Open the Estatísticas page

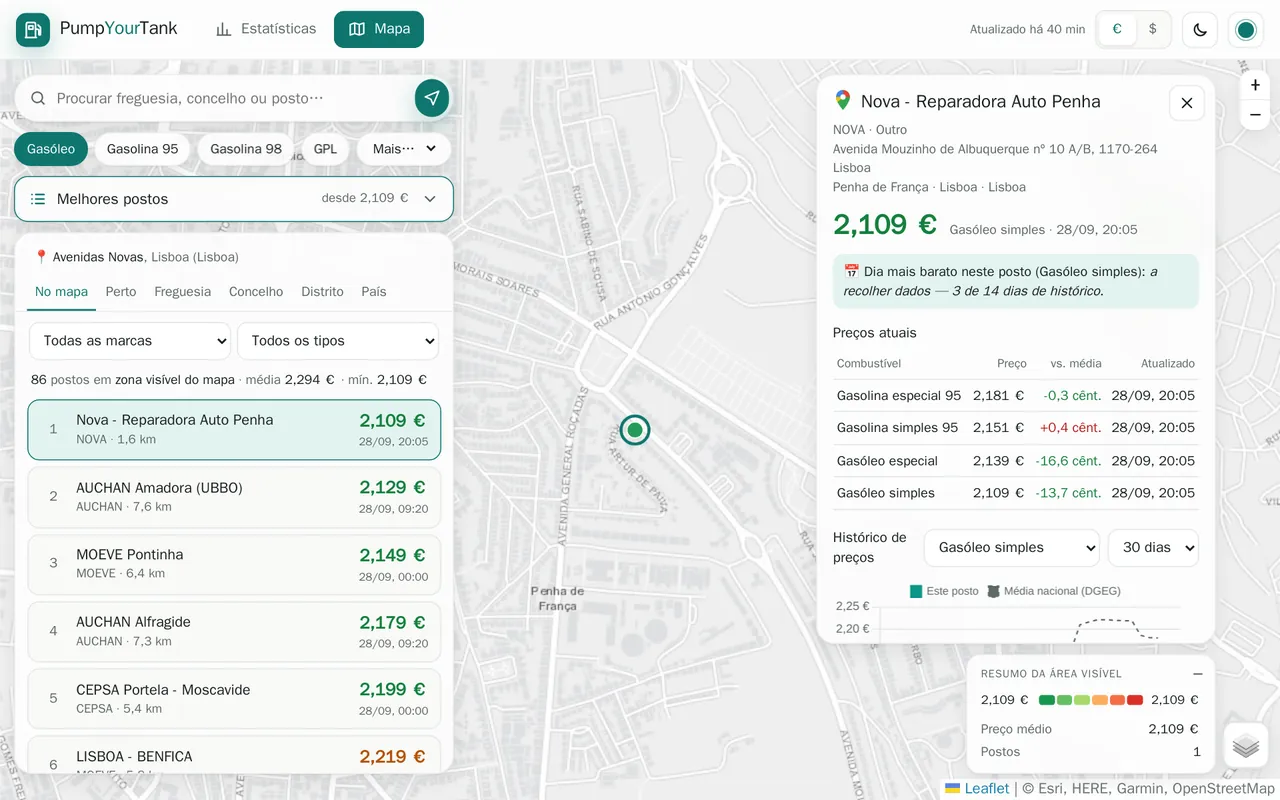[x=266, y=29]
